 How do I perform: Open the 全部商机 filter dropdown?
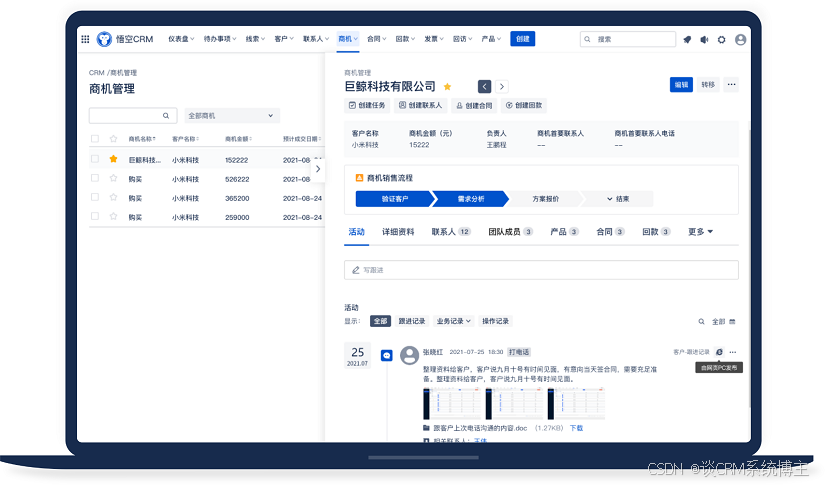pos(232,116)
